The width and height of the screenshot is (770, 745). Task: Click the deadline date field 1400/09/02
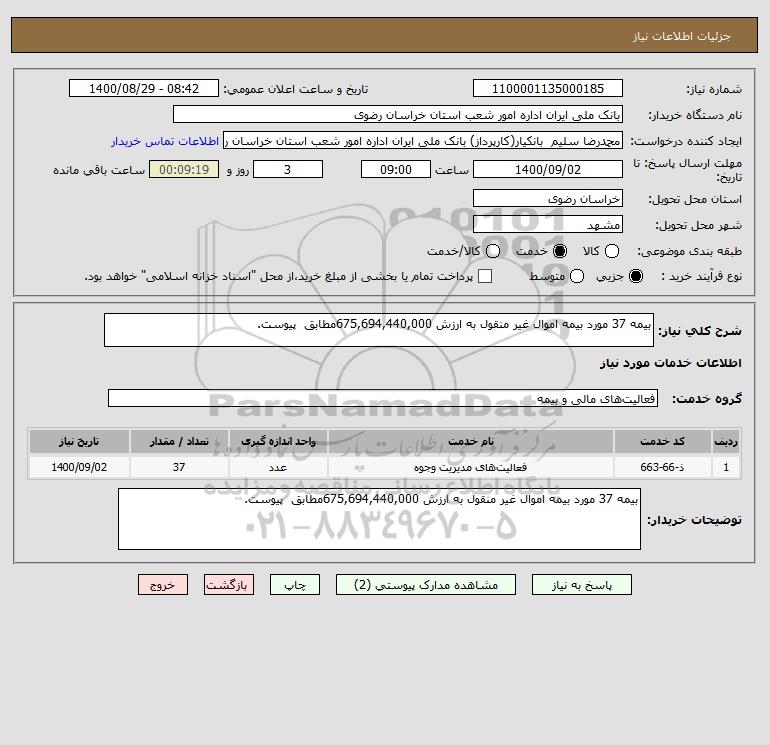coord(548,169)
